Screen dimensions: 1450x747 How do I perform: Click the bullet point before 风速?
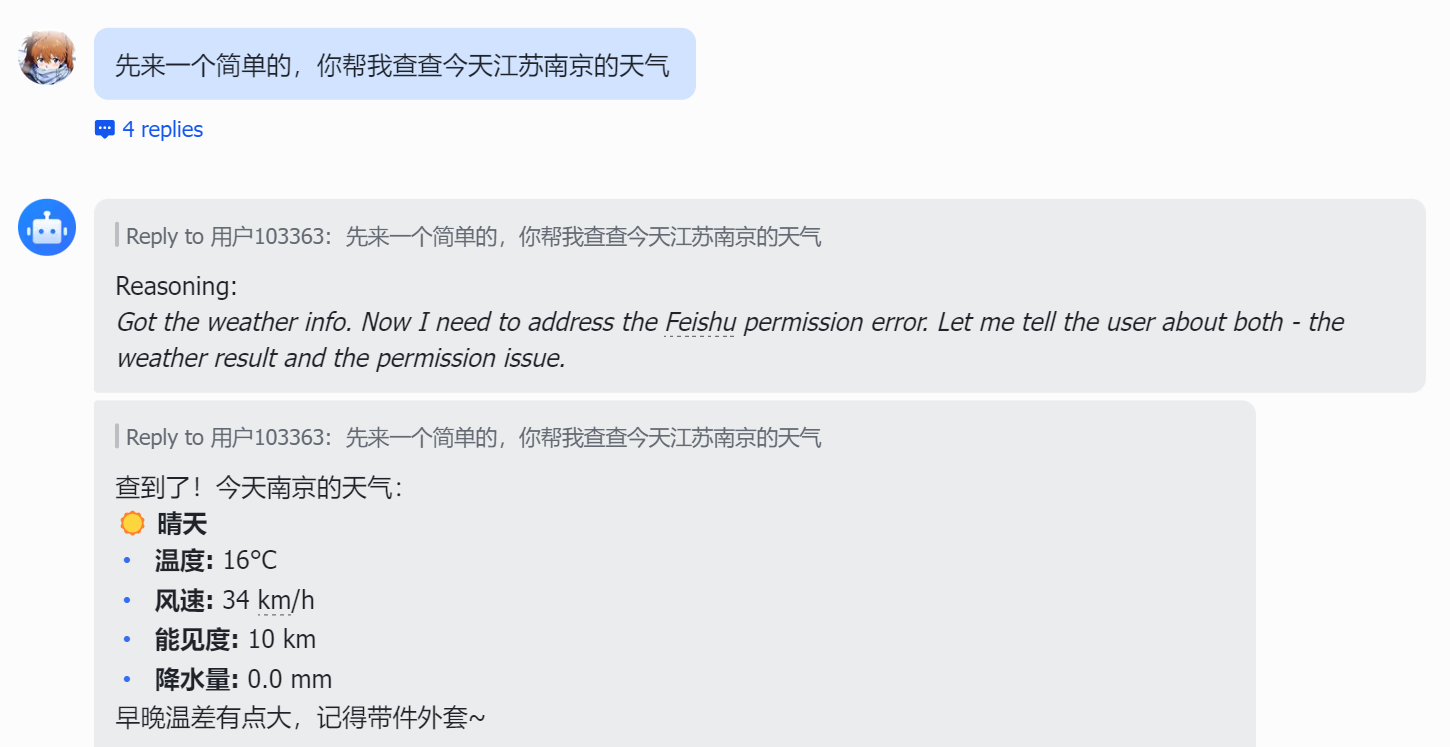pos(127,599)
